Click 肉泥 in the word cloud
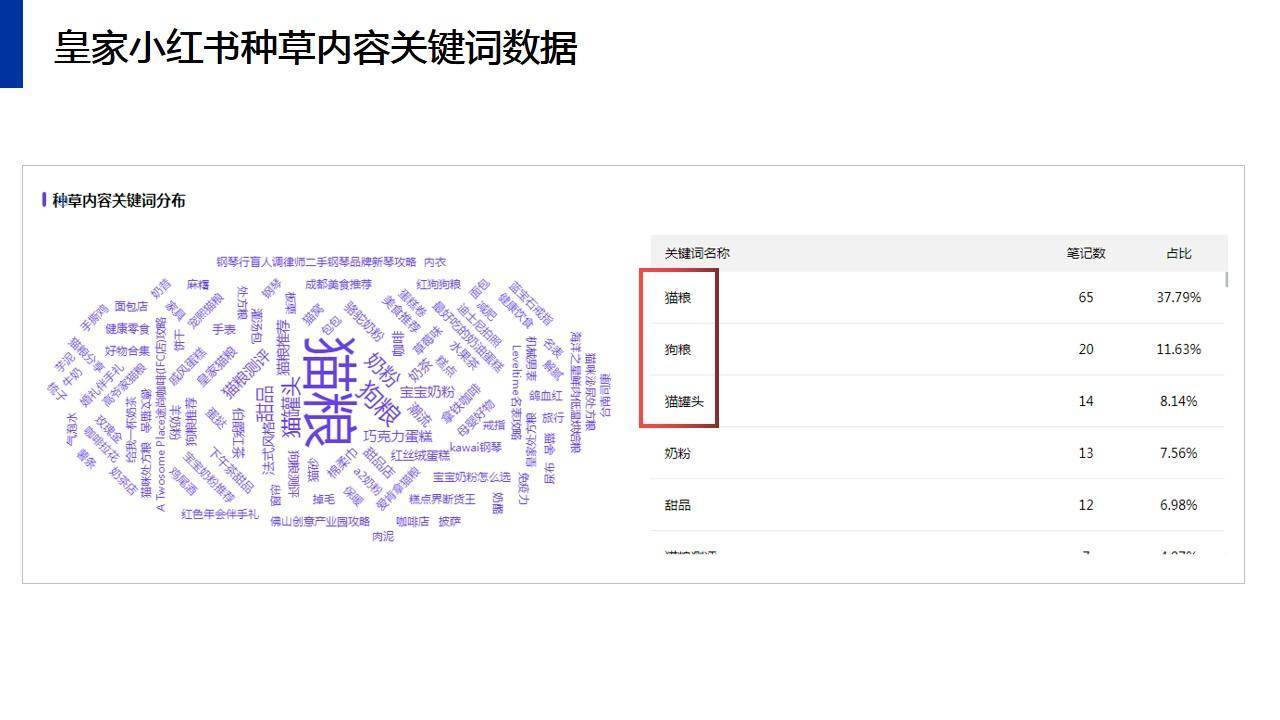Image resolution: width=1280 pixels, height=720 pixels. (383, 537)
